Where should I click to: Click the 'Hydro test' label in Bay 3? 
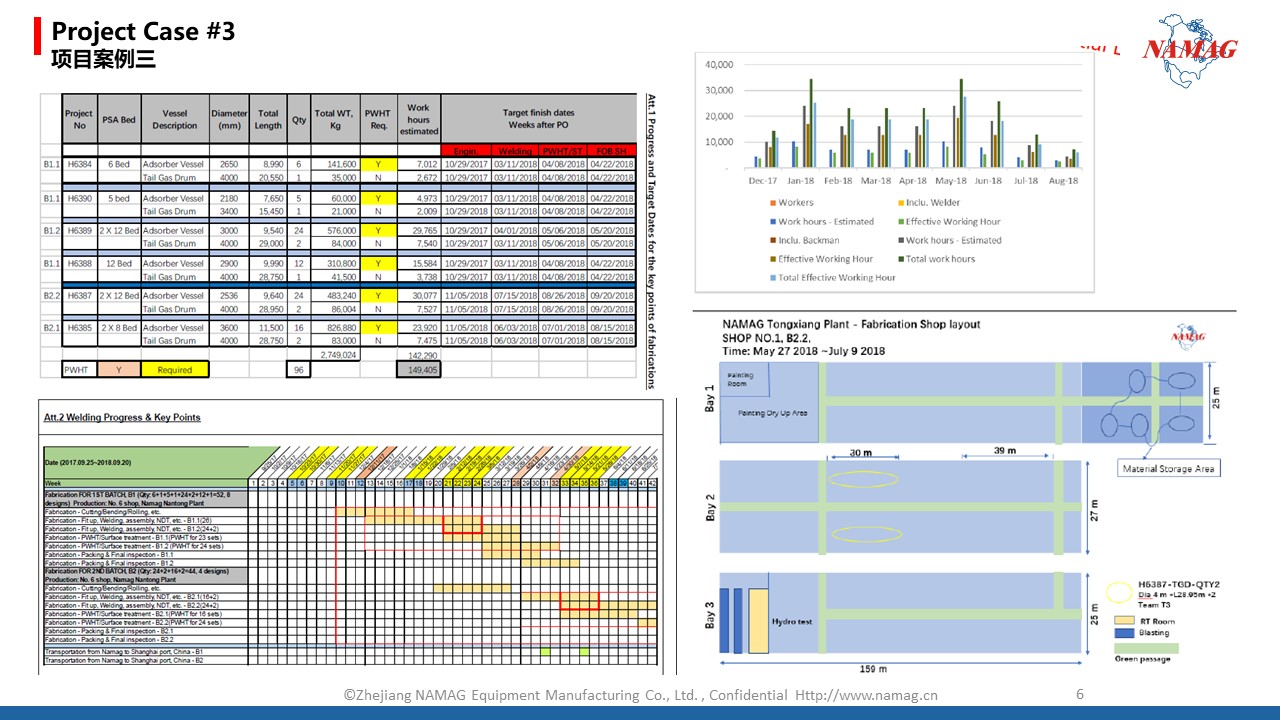point(791,621)
